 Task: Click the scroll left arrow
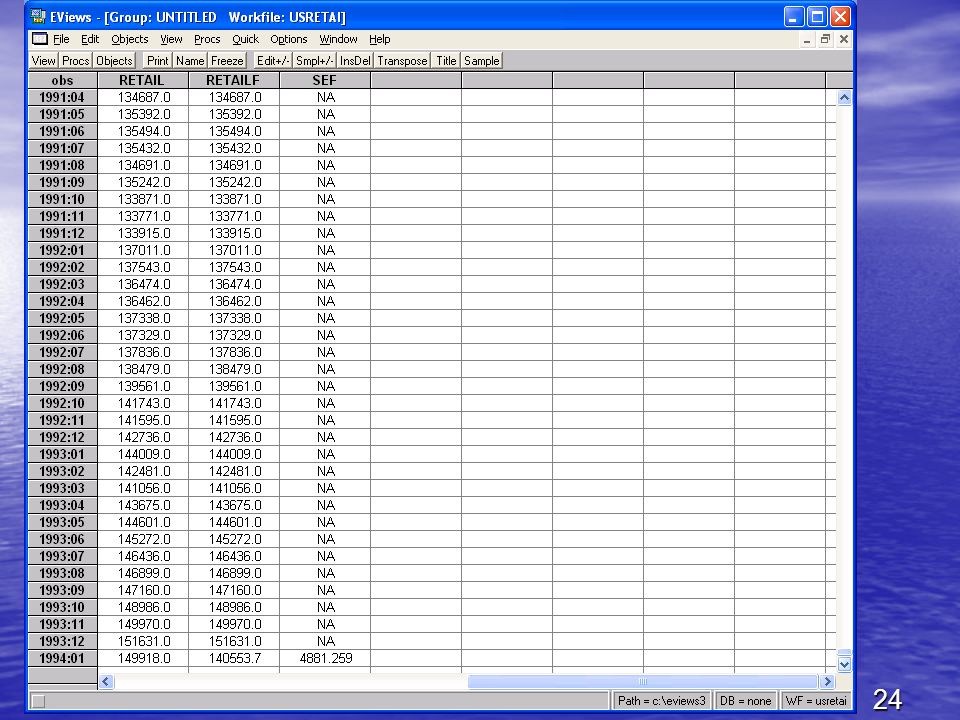point(106,681)
